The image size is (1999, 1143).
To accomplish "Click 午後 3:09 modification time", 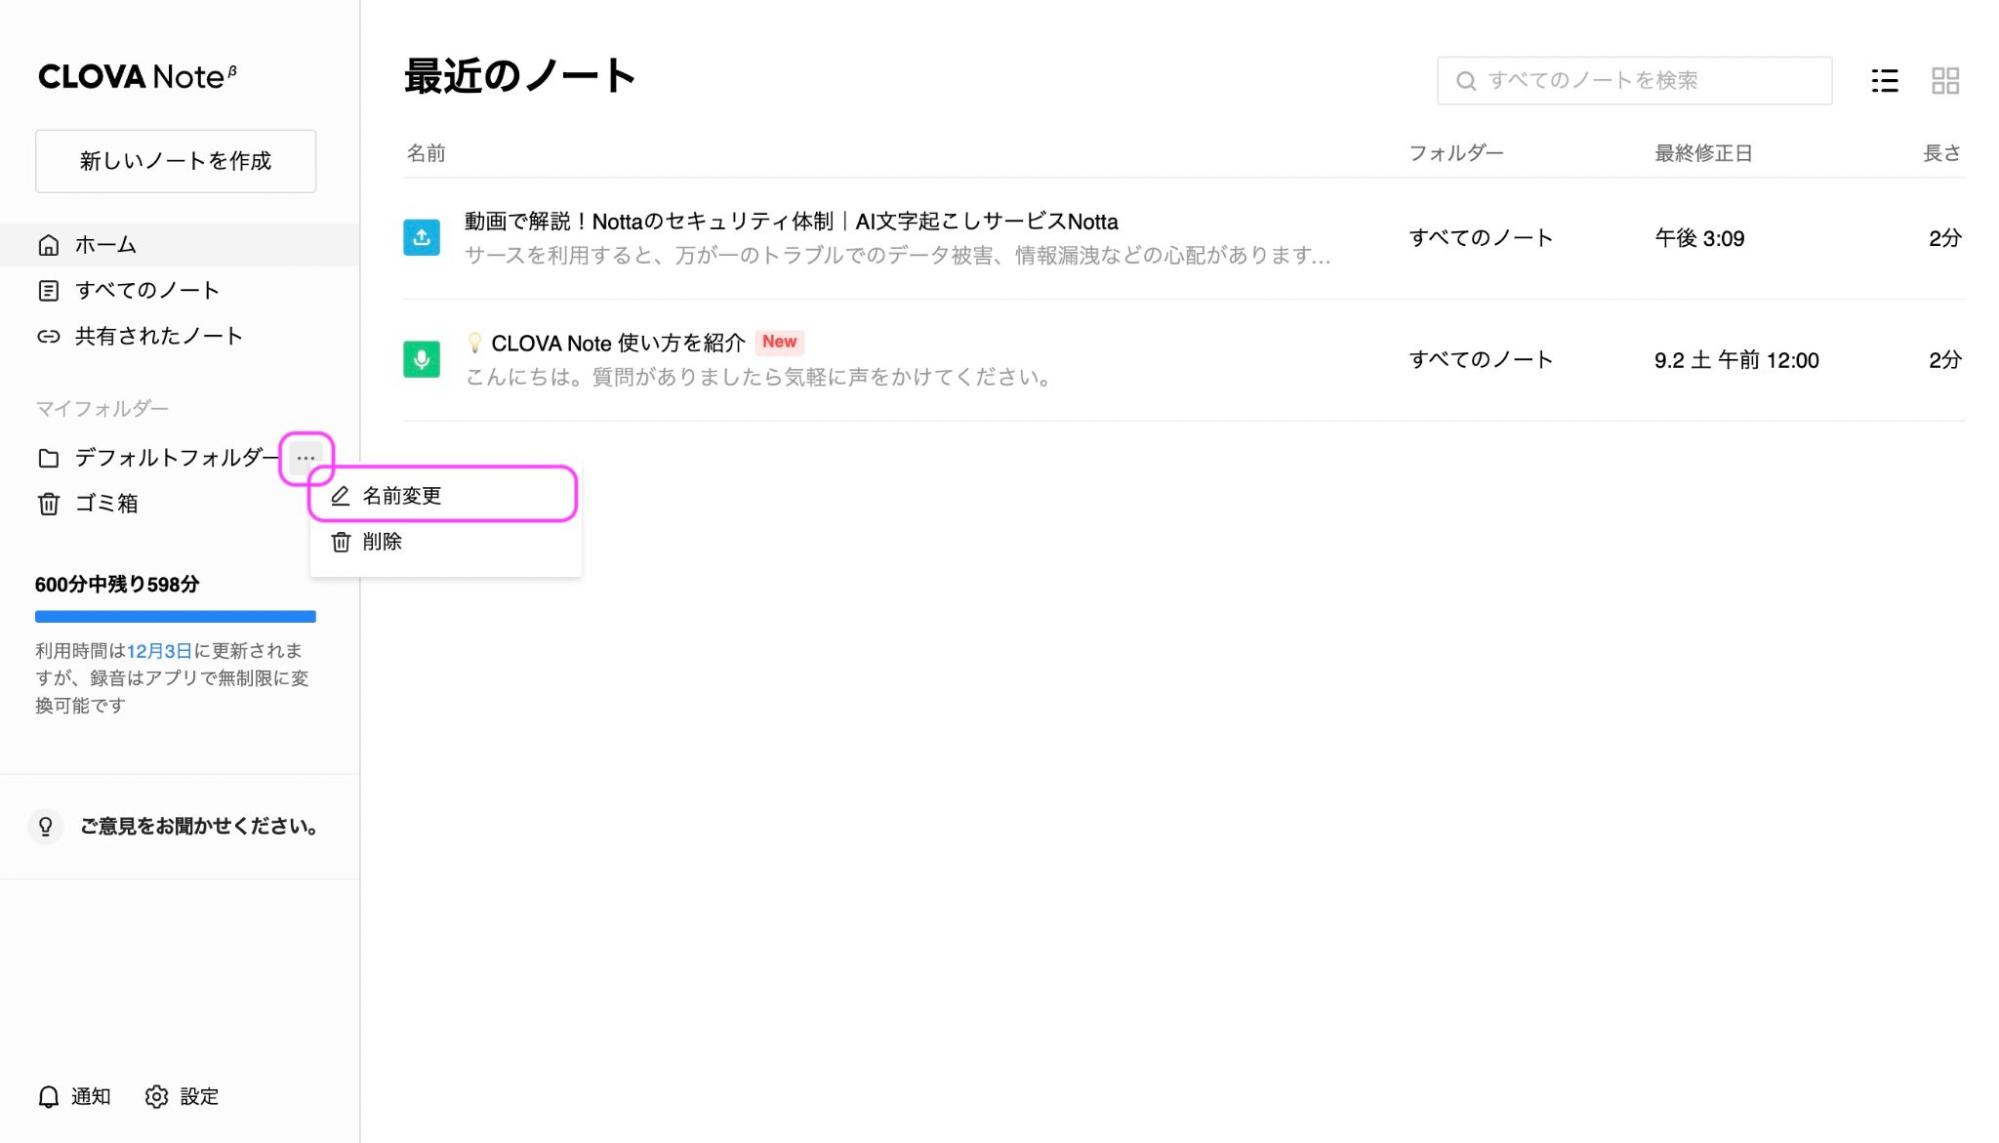I will pos(1699,238).
